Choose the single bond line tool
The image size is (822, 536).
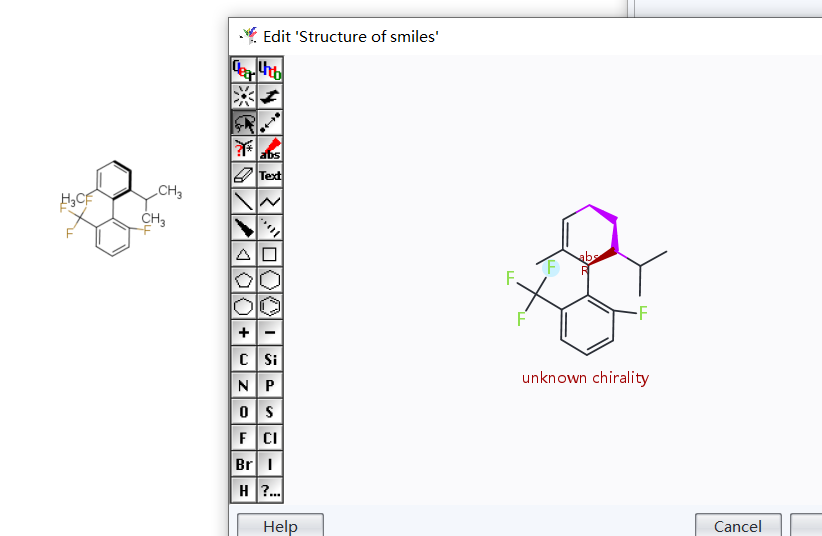coord(243,201)
